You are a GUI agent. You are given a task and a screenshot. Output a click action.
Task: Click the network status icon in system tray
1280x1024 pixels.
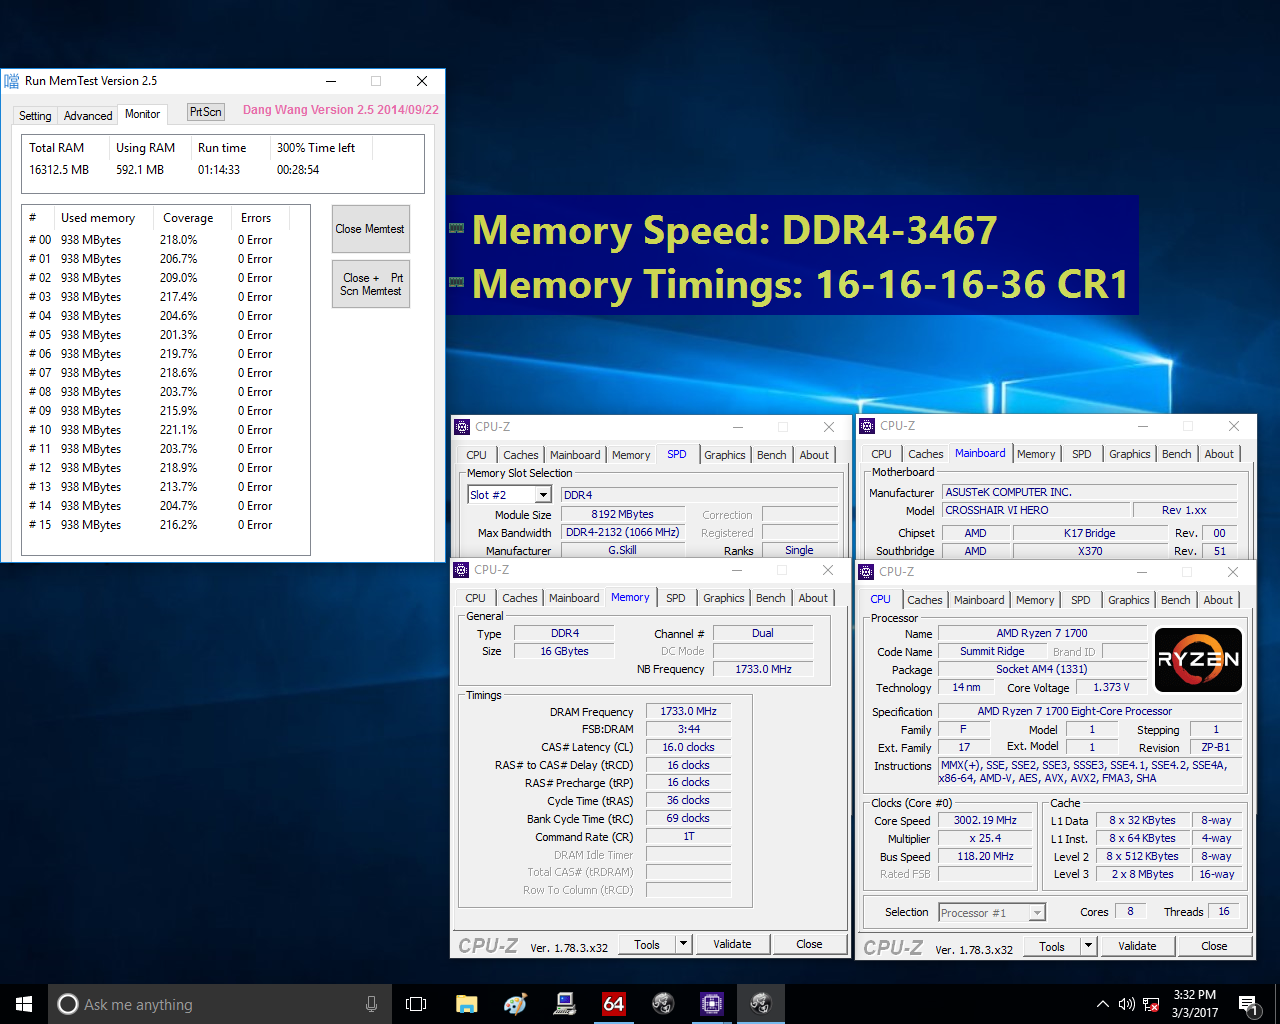click(1152, 1003)
